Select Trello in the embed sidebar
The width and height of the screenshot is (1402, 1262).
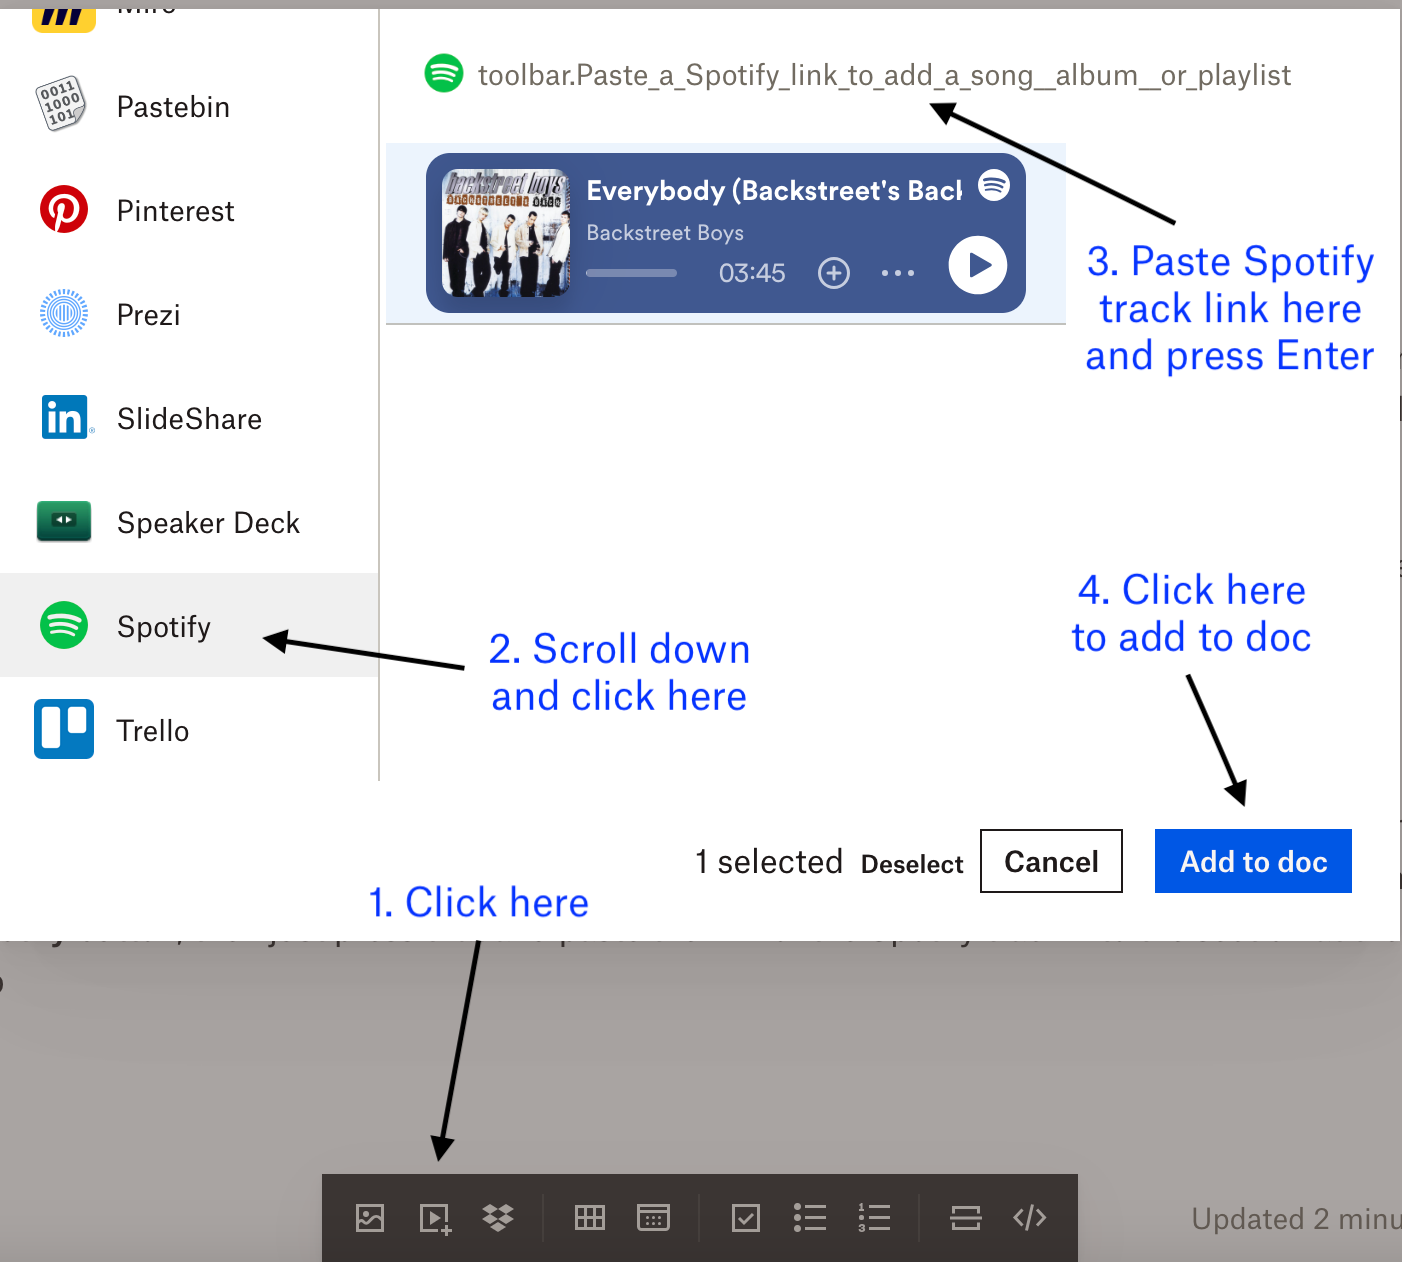coord(152,730)
